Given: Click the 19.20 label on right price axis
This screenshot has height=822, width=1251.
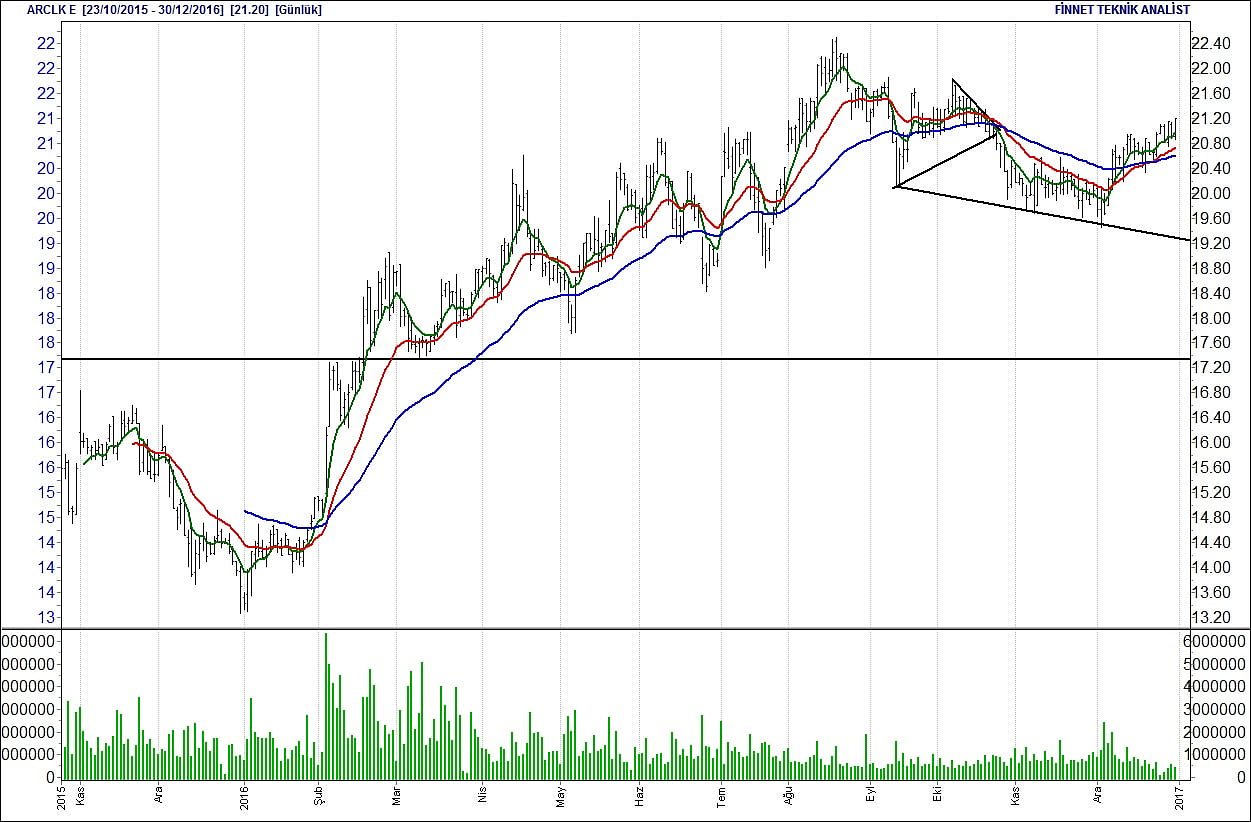Looking at the screenshot, I should [x=1211, y=244].
